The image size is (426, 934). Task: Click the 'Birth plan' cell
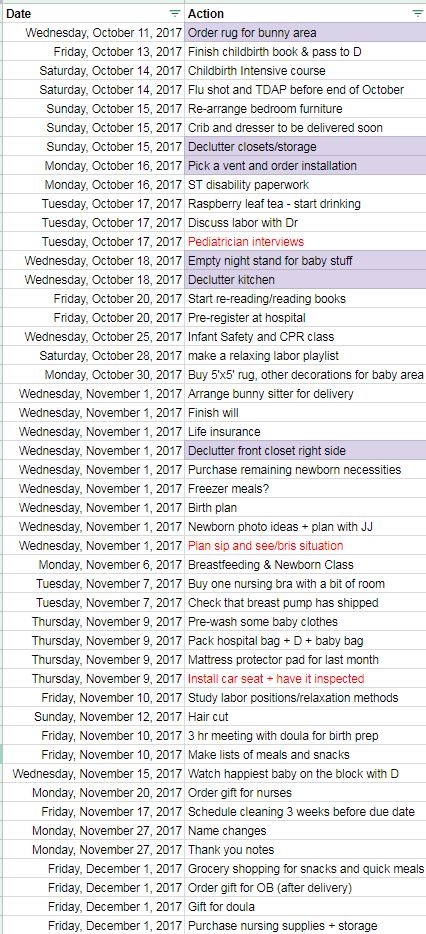point(305,508)
